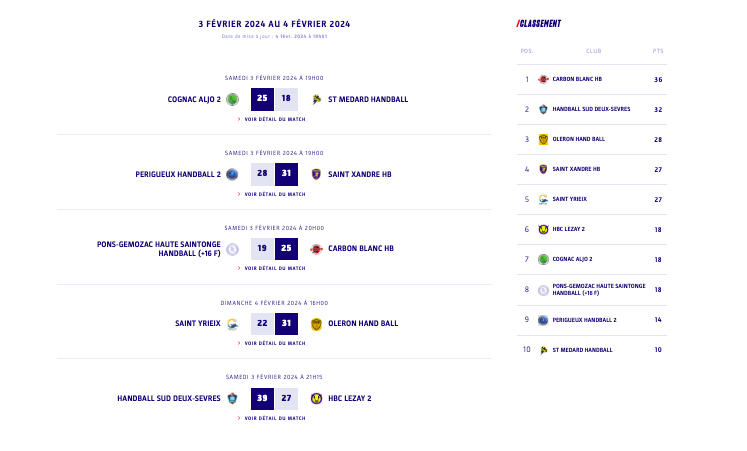Click the PTS column header

click(x=657, y=50)
